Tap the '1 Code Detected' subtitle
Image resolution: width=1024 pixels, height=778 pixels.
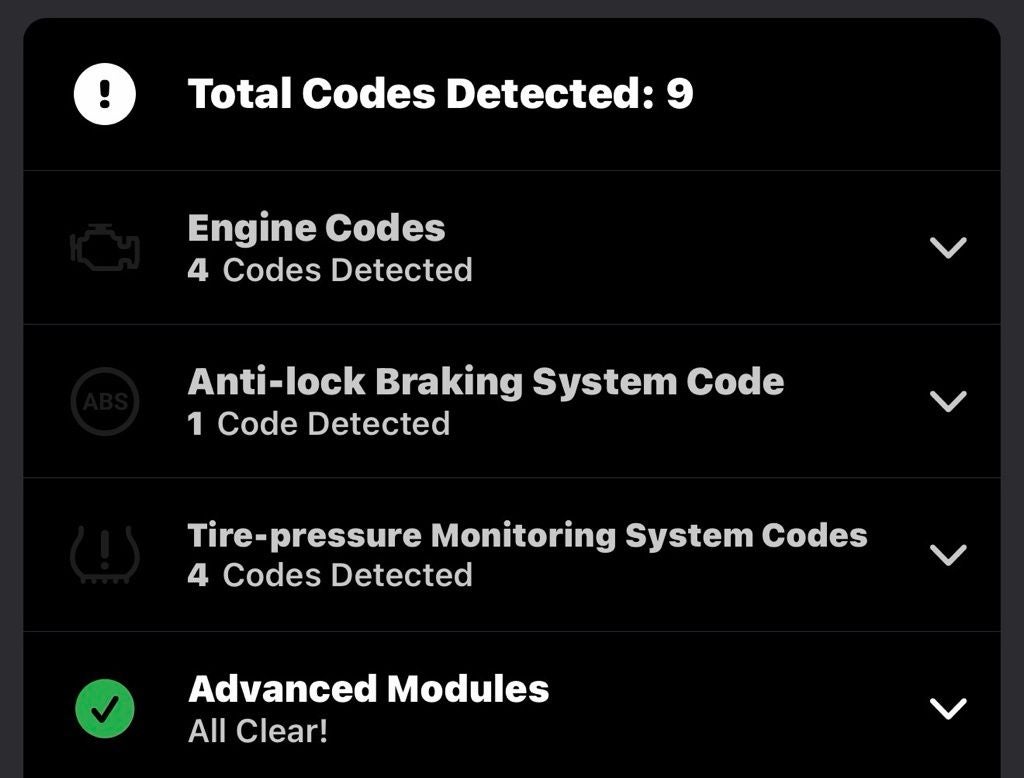tap(319, 424)
